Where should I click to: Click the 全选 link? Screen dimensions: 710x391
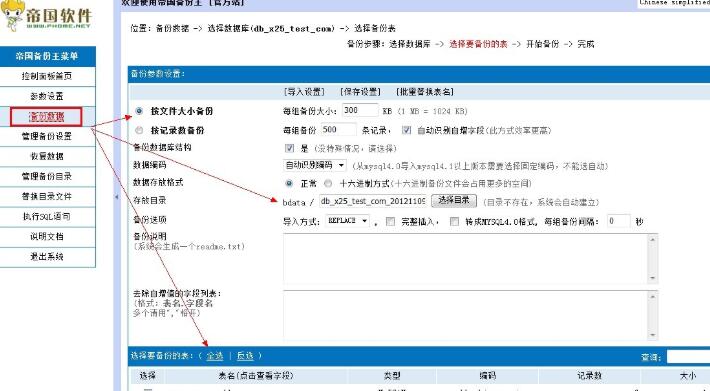pyautogui.click(x=215, y=356)
